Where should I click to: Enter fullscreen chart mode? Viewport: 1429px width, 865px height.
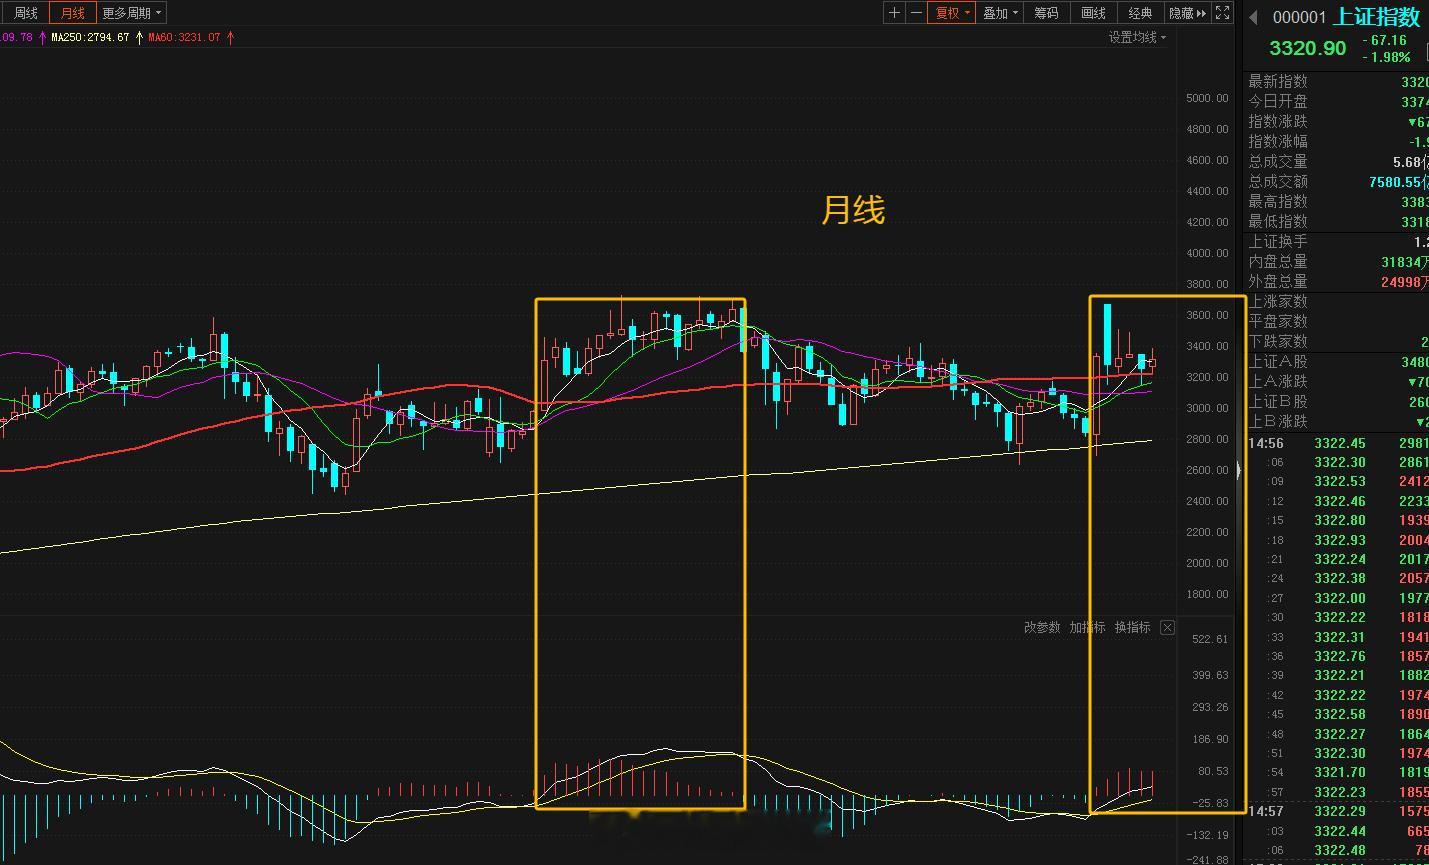(x=1223, y=13)
